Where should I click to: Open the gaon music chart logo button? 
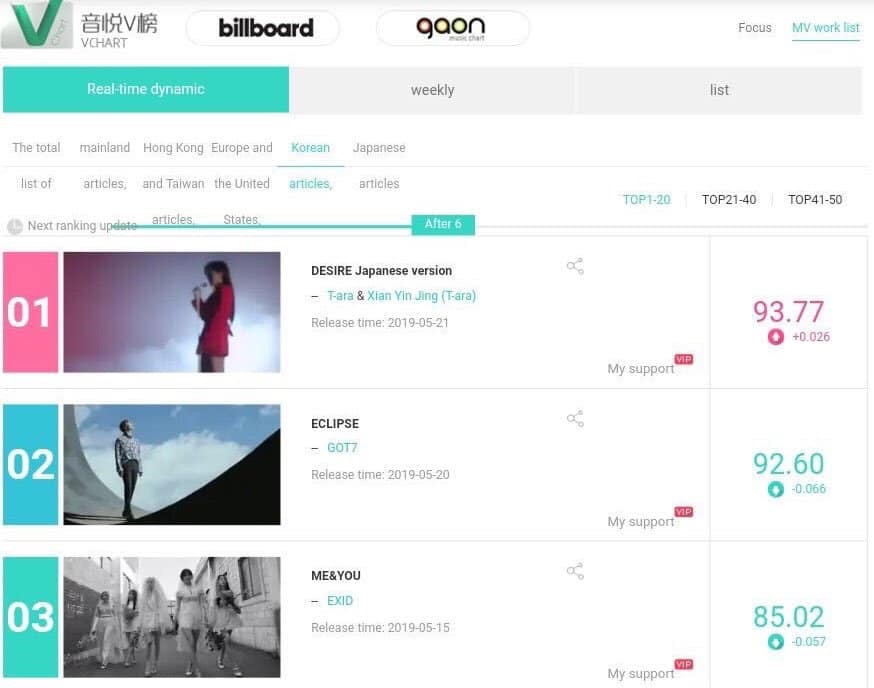[452, 28]
